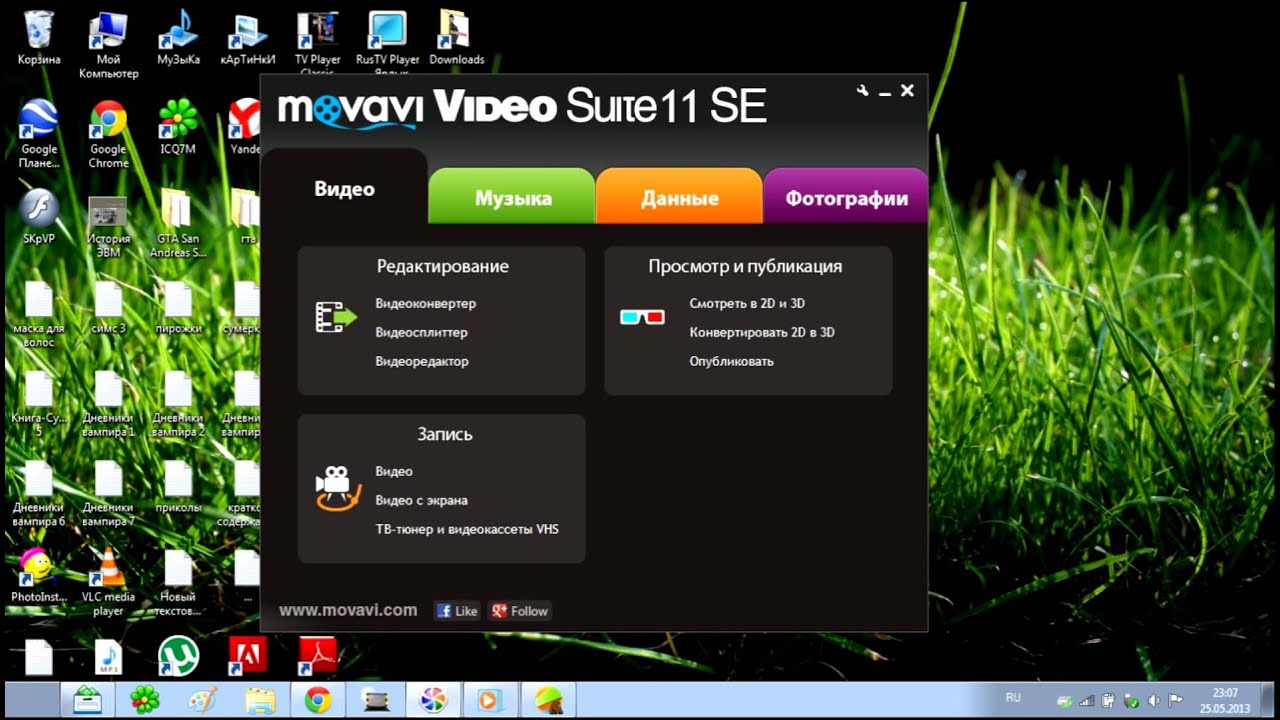Open Chrome from the taskbar

click(318, 699)
